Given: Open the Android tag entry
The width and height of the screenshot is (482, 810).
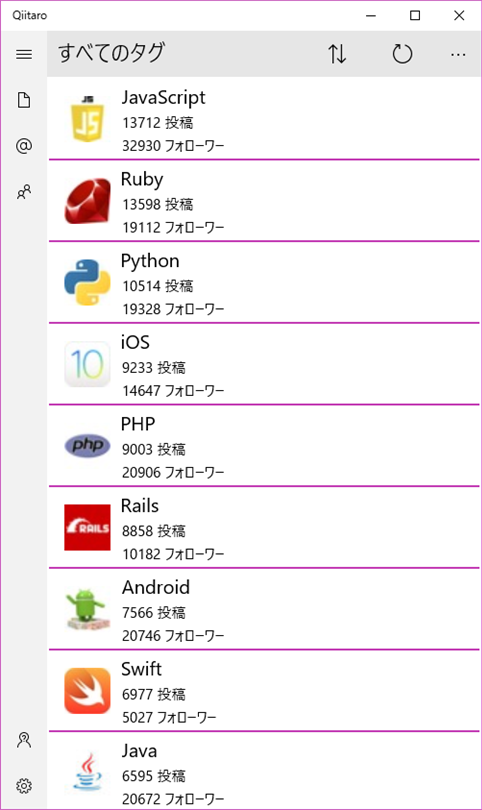Looking at the screenshot, I should [x=264, y=609].
